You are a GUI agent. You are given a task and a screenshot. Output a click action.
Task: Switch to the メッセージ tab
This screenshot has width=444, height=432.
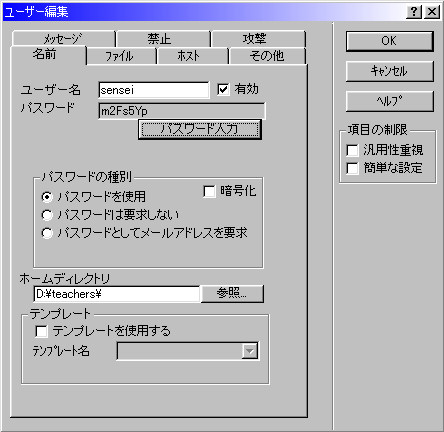coord(63,39)
